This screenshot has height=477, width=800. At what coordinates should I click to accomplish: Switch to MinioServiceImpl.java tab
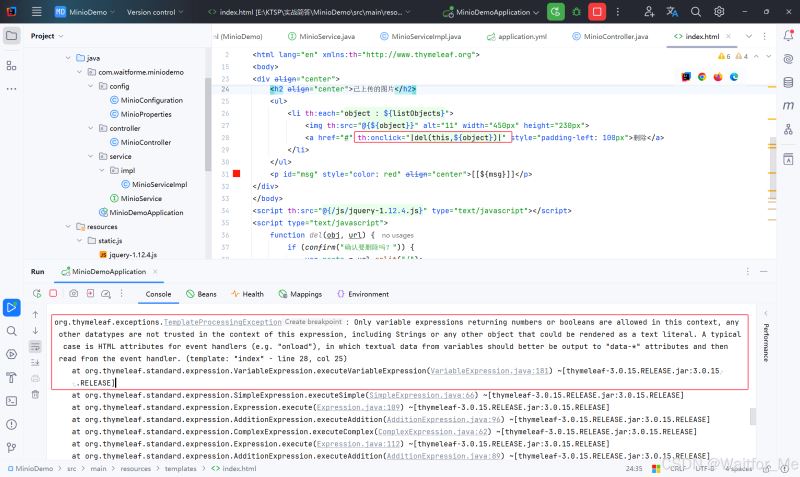point(420,36)
